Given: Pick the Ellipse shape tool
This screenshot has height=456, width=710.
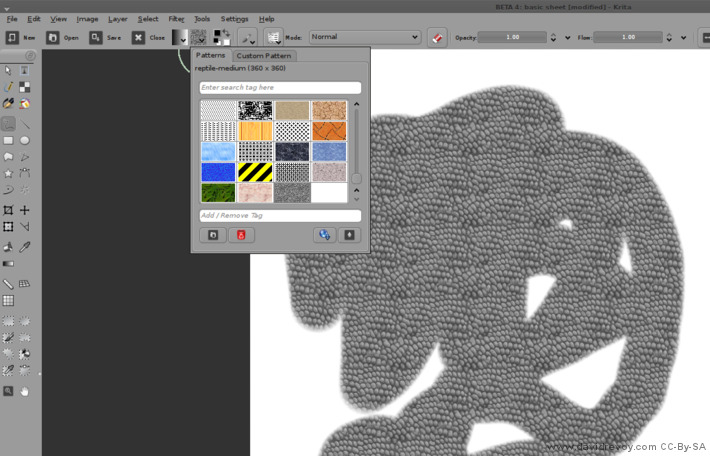Looking at the screenshot, I should point(25,141).
